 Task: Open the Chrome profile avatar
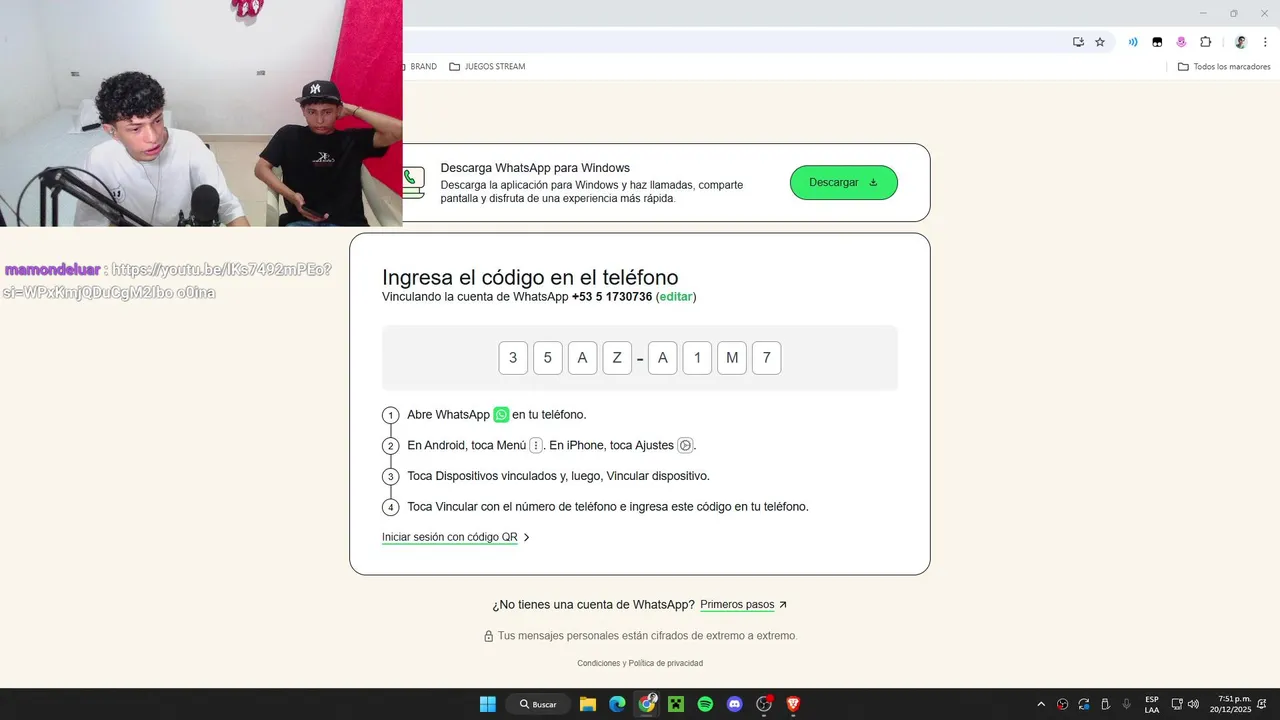1241,42
